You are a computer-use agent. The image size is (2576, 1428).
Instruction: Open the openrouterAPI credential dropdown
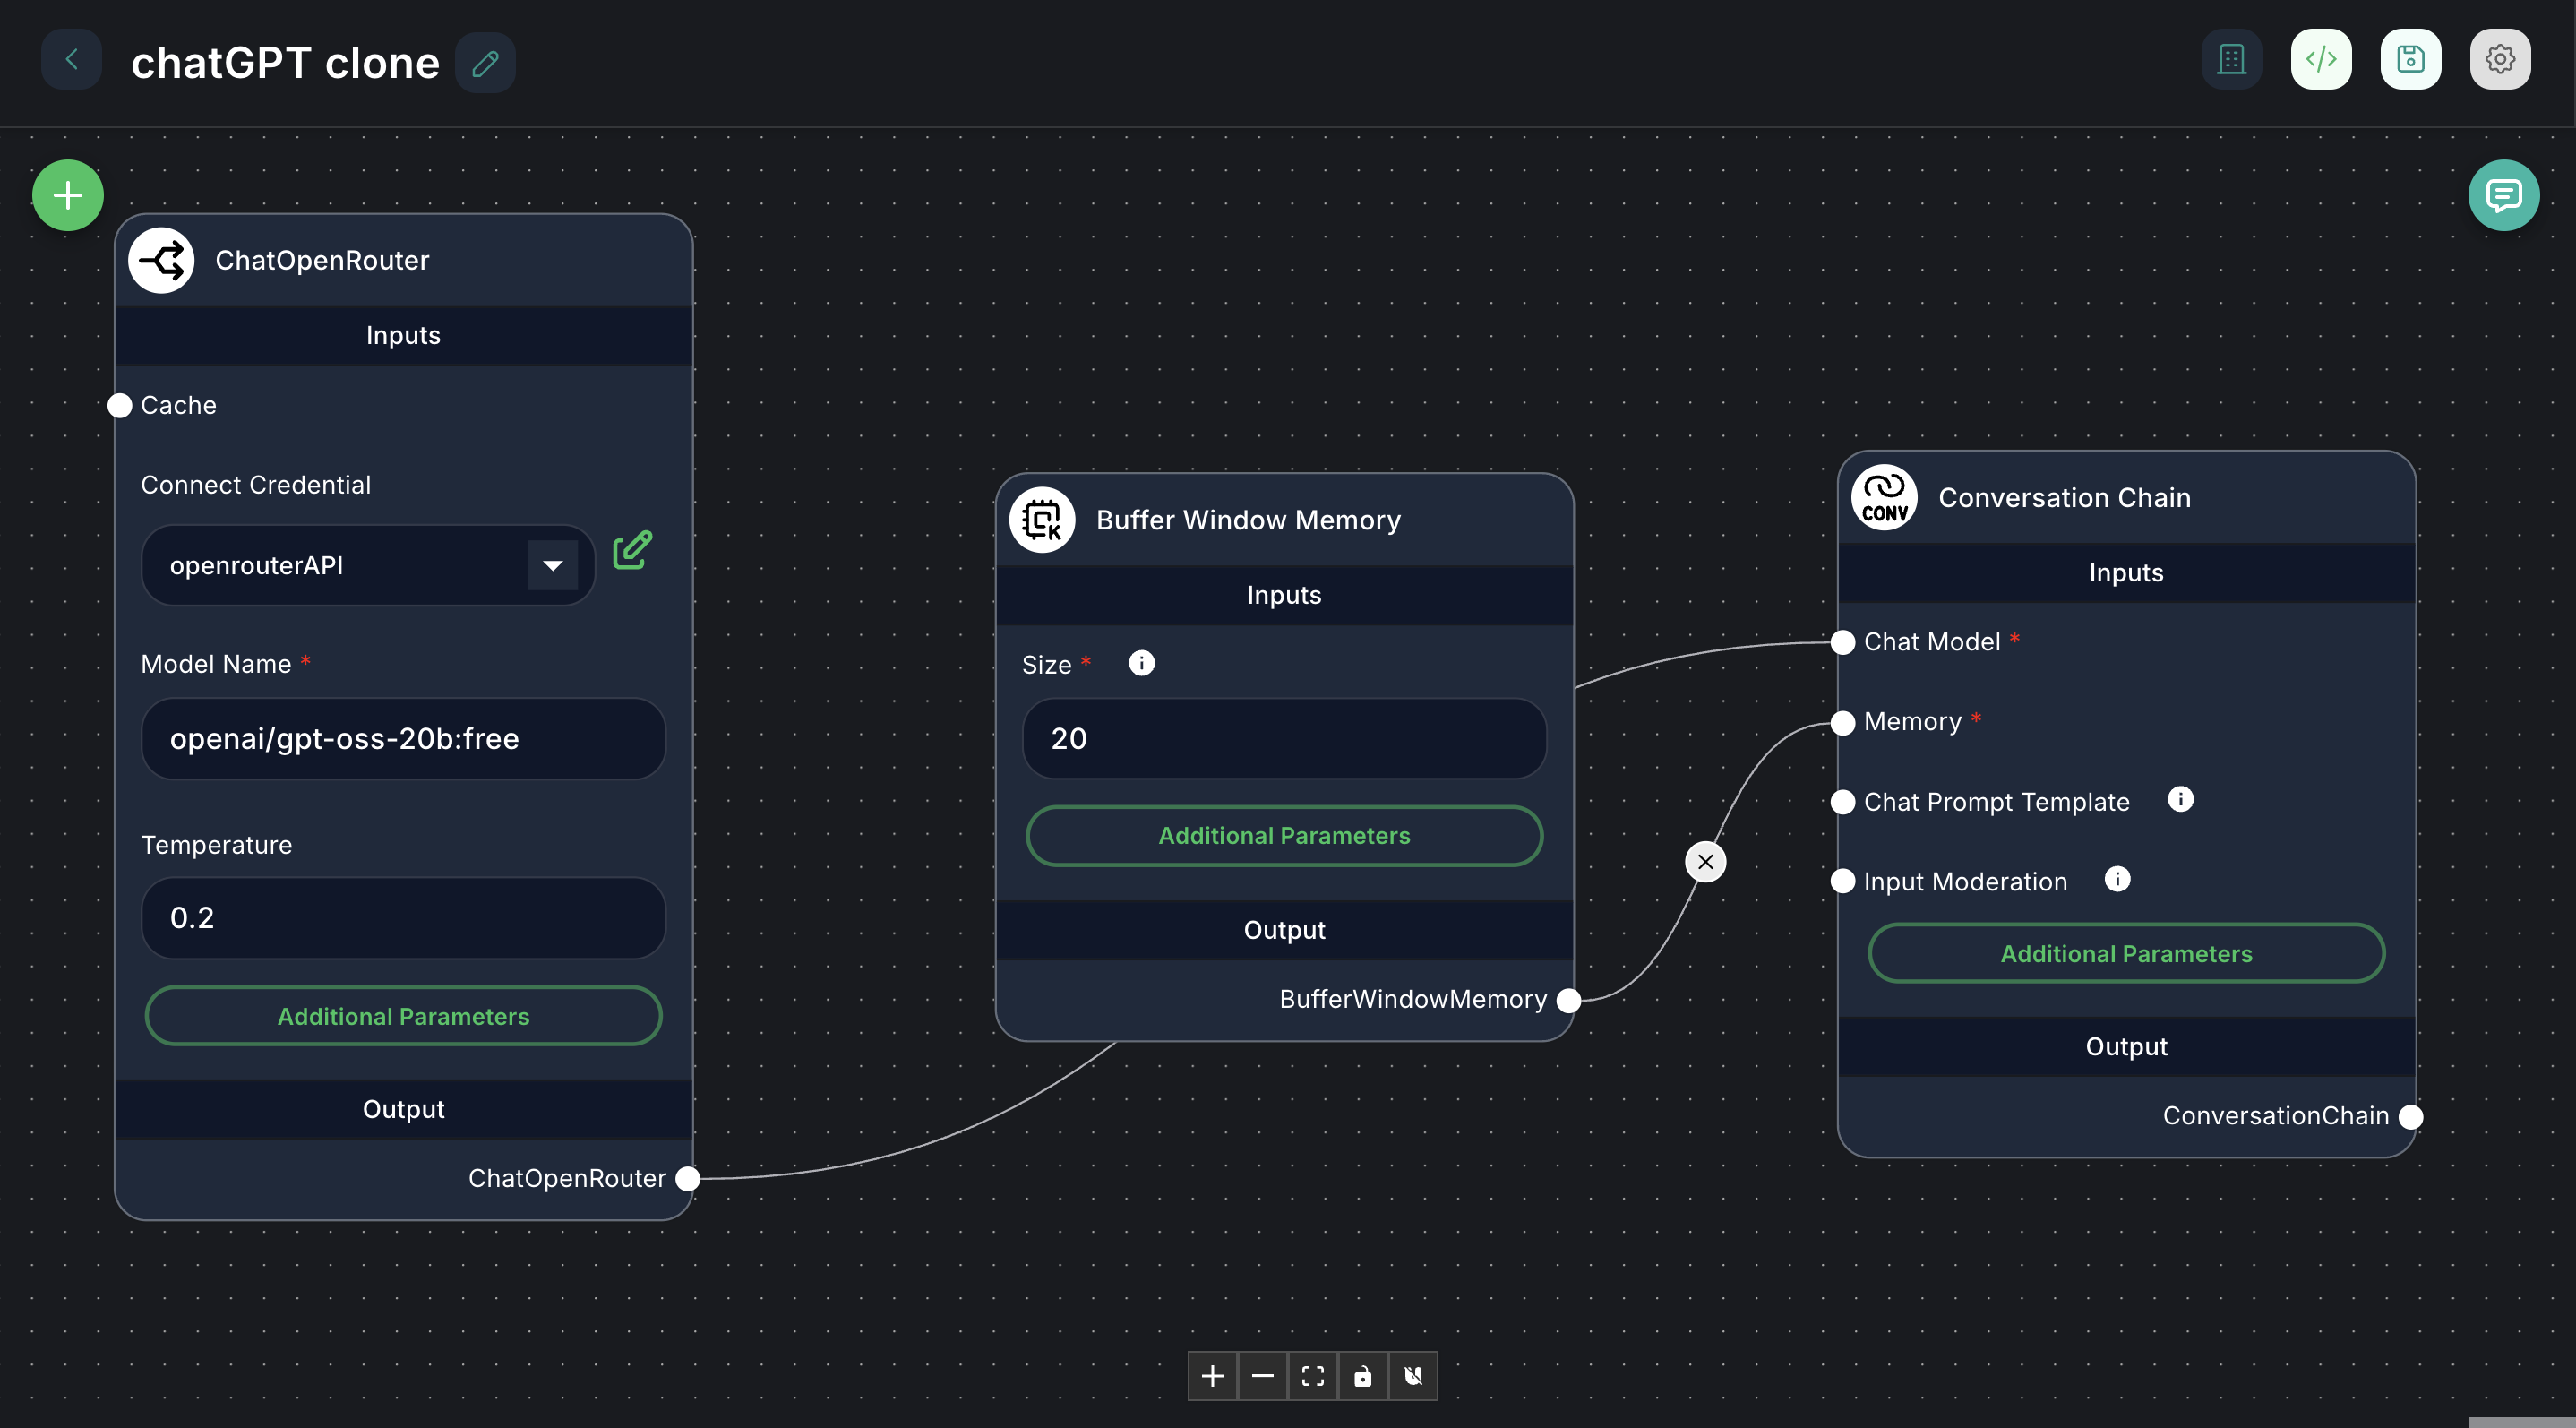pyautogui.click(x=552, y=564)
